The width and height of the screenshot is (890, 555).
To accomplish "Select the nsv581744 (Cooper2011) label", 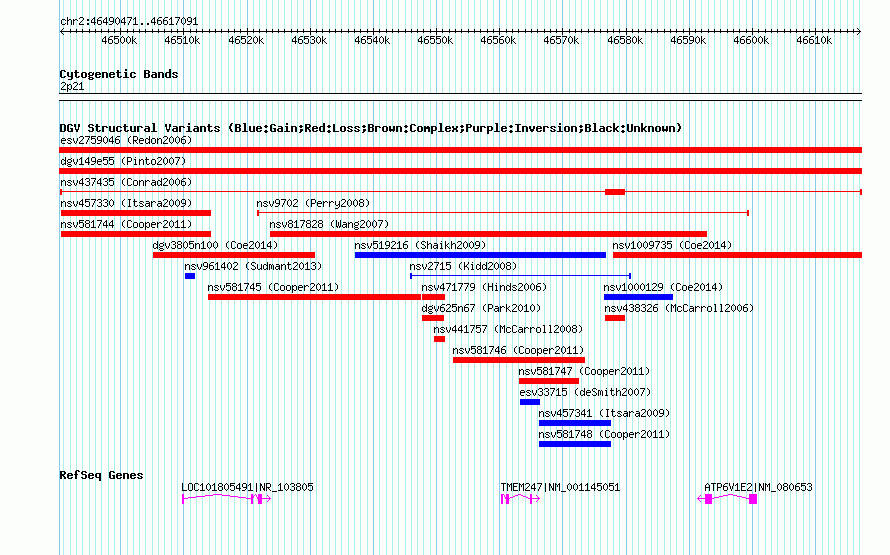I will 126,224.
